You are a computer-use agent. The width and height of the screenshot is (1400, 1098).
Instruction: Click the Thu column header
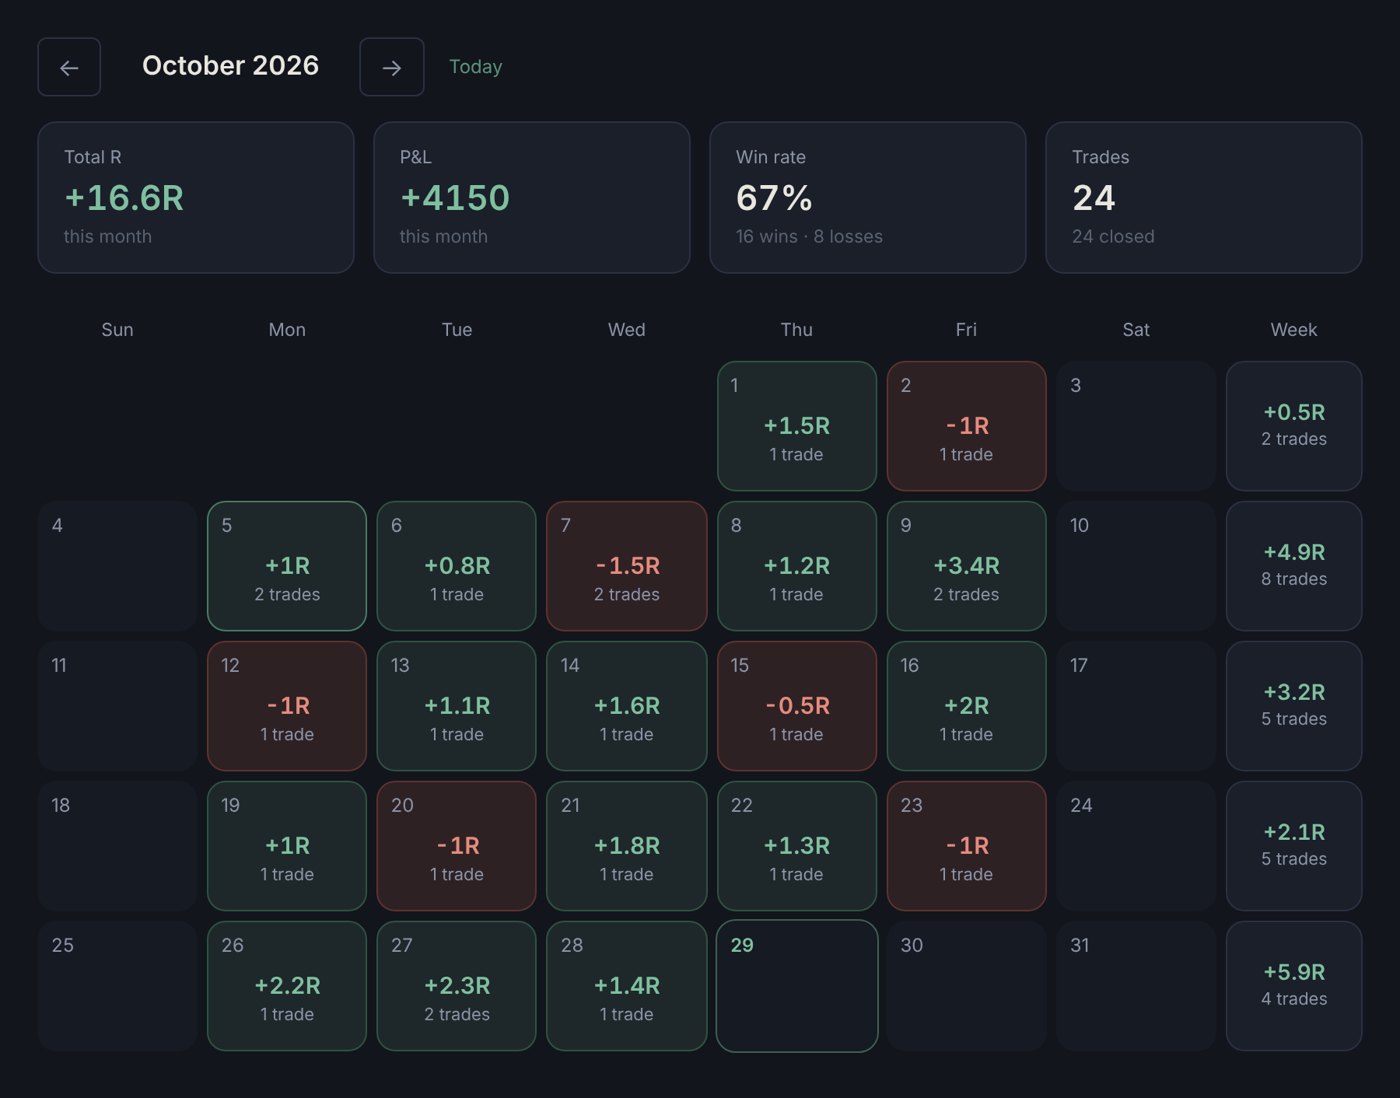[x=797, y=330]
